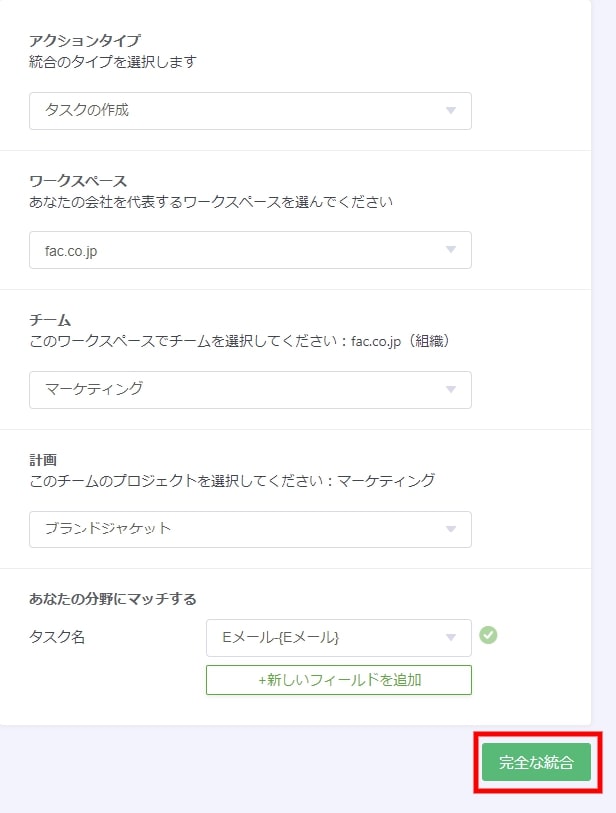Click the ワークスペース section heading

[78, 180]
